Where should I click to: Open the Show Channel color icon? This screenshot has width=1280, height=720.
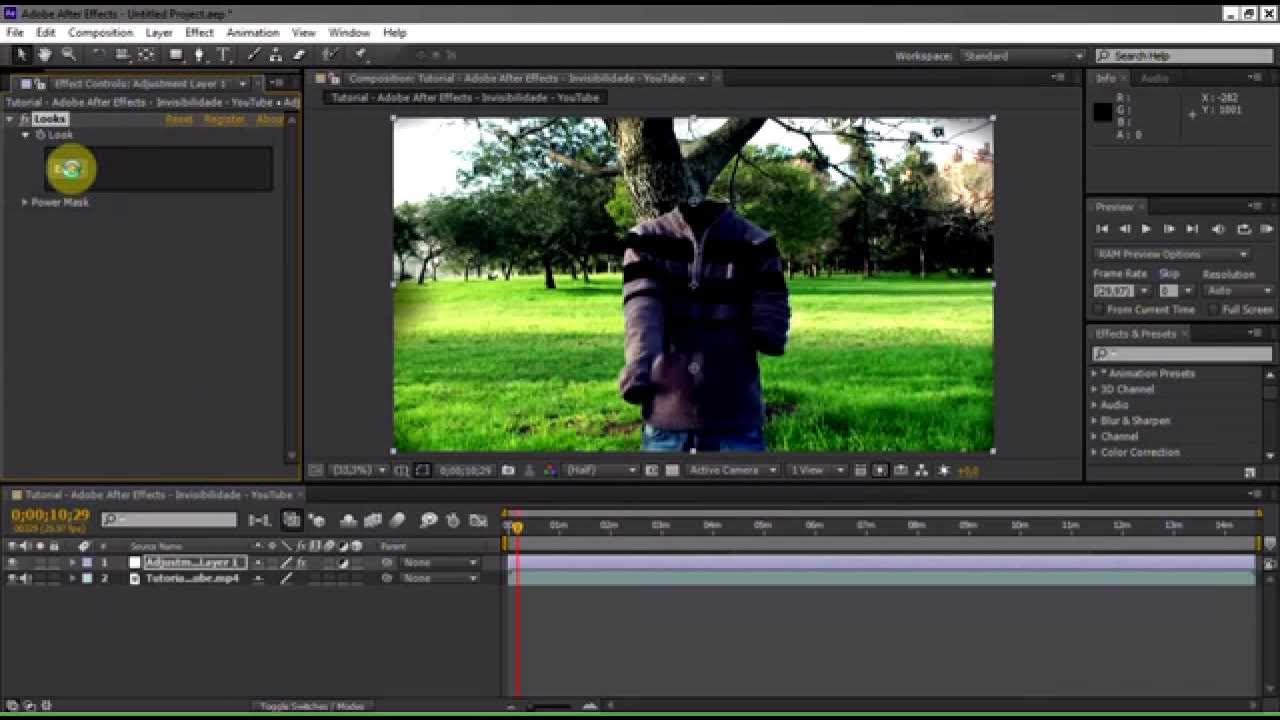click(x=551, y=470)
